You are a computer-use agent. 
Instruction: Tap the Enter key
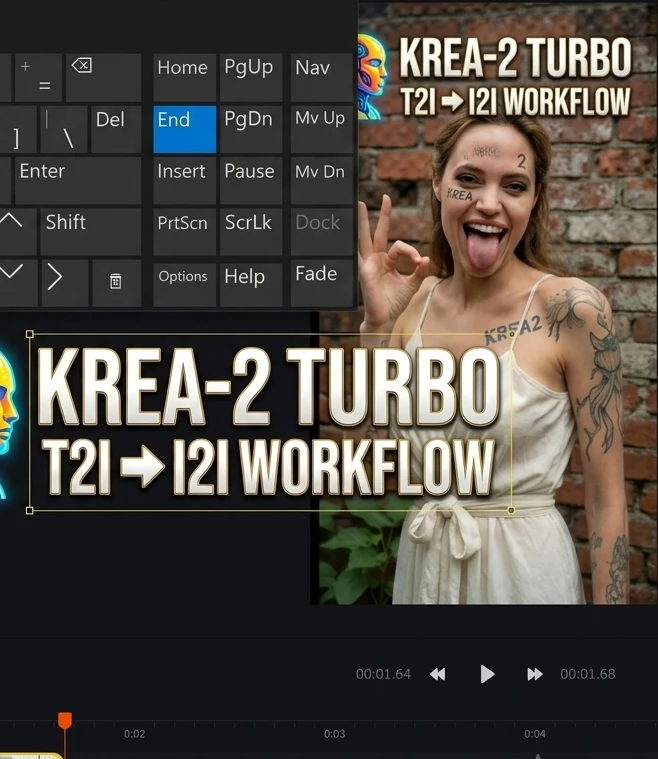pos(78,181)
